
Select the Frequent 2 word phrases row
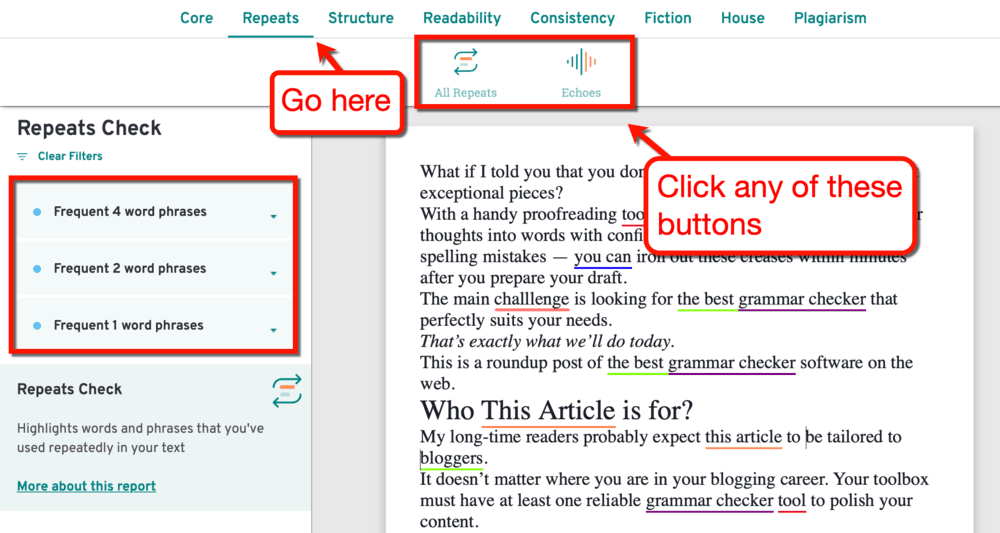(x=154, y=268)
